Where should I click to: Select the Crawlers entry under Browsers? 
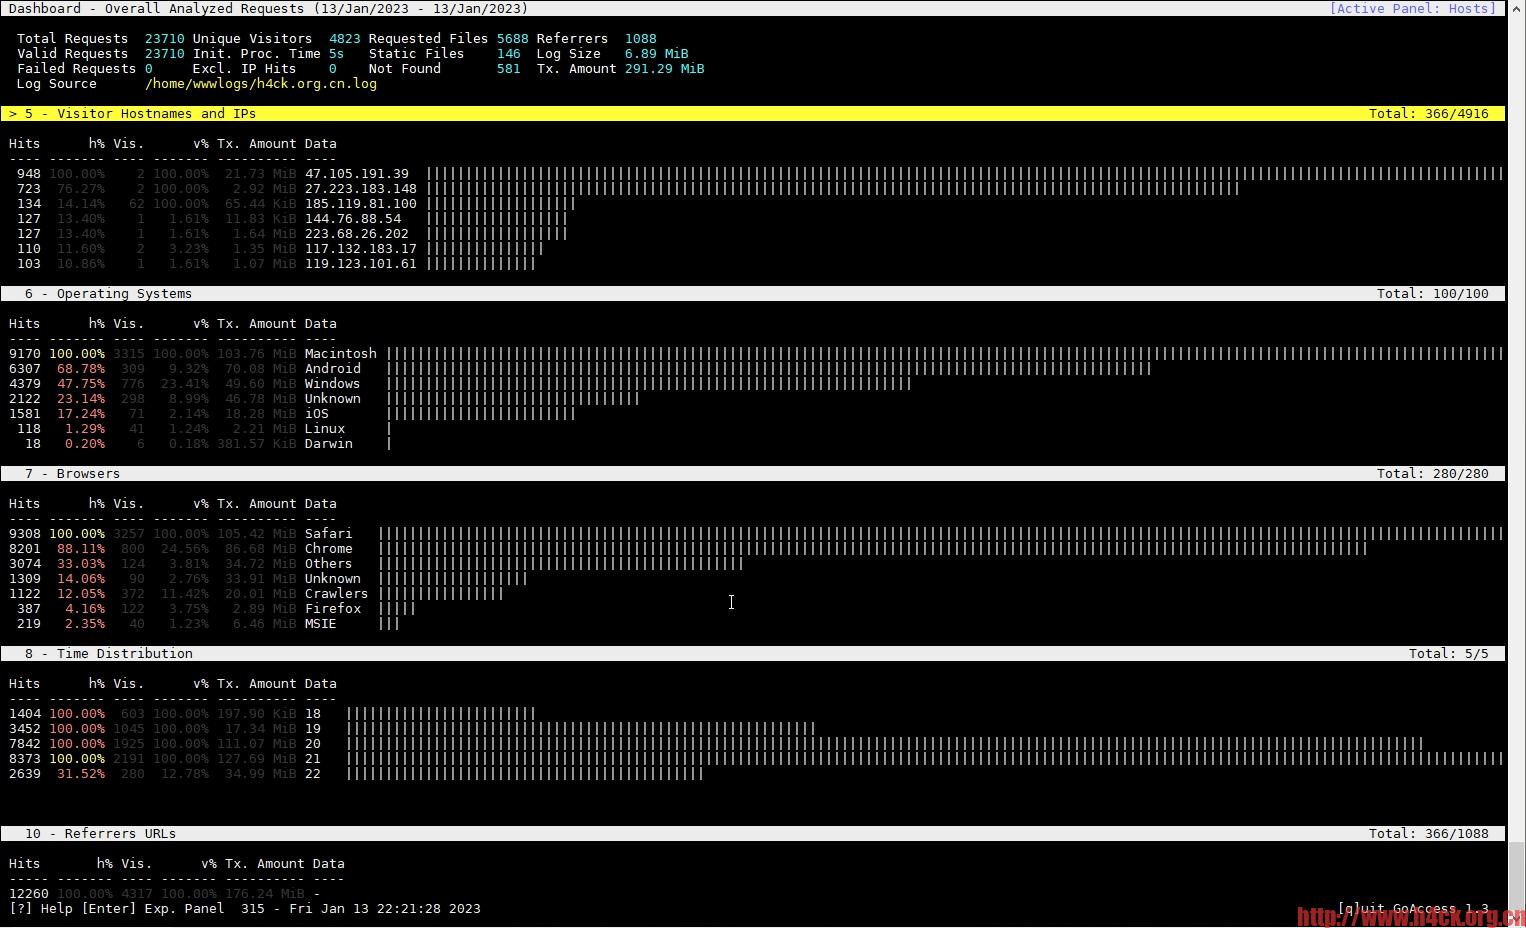pyautogui.click(x=336, y=593)
